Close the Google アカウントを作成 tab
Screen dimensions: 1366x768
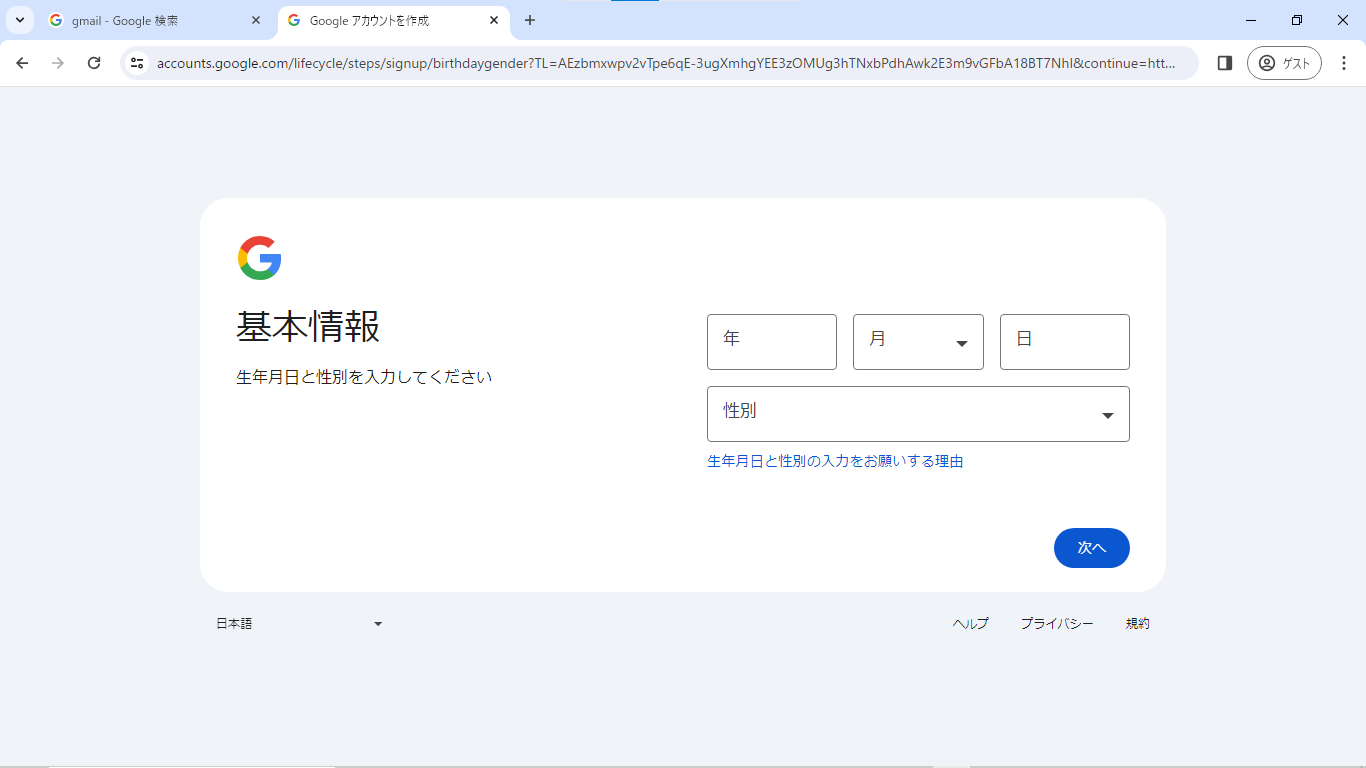494,20
